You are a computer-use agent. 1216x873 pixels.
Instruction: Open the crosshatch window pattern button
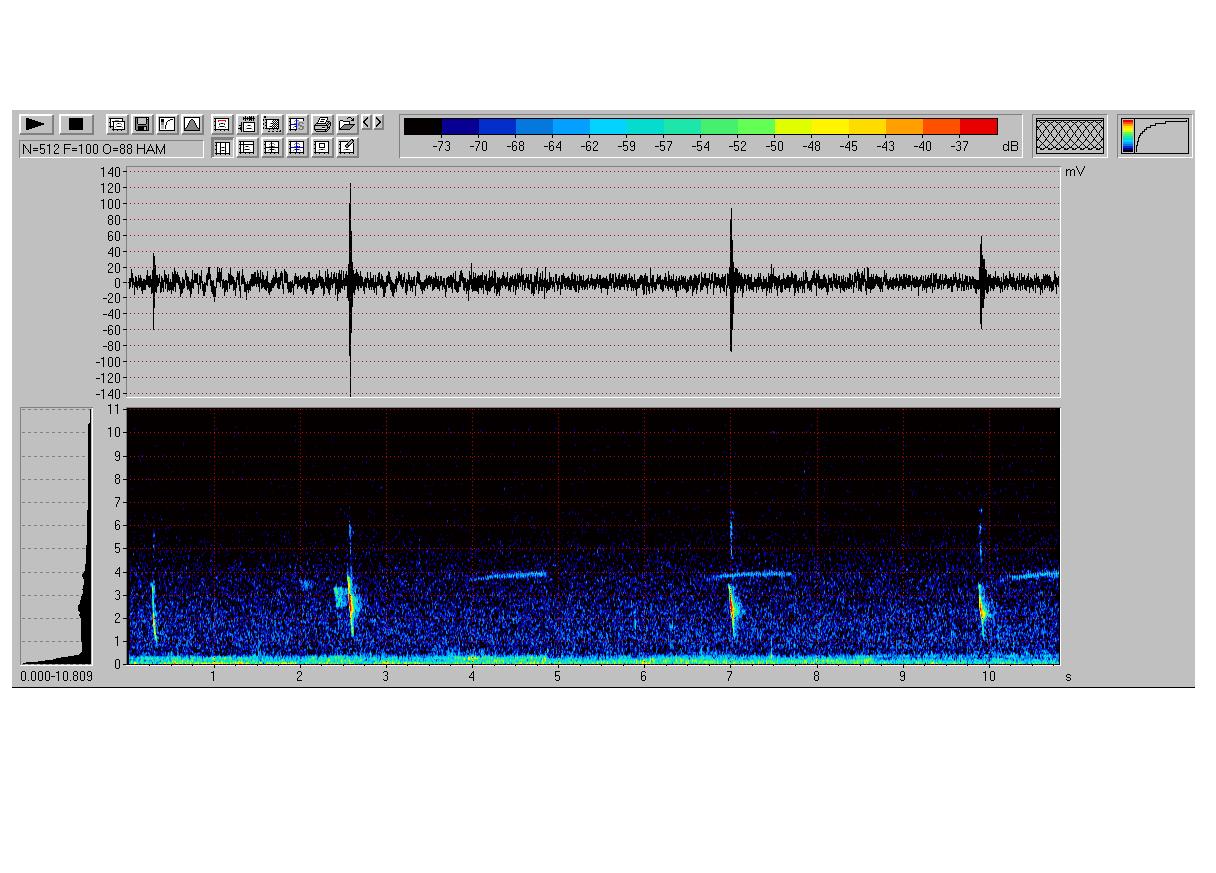[1070, 135]
